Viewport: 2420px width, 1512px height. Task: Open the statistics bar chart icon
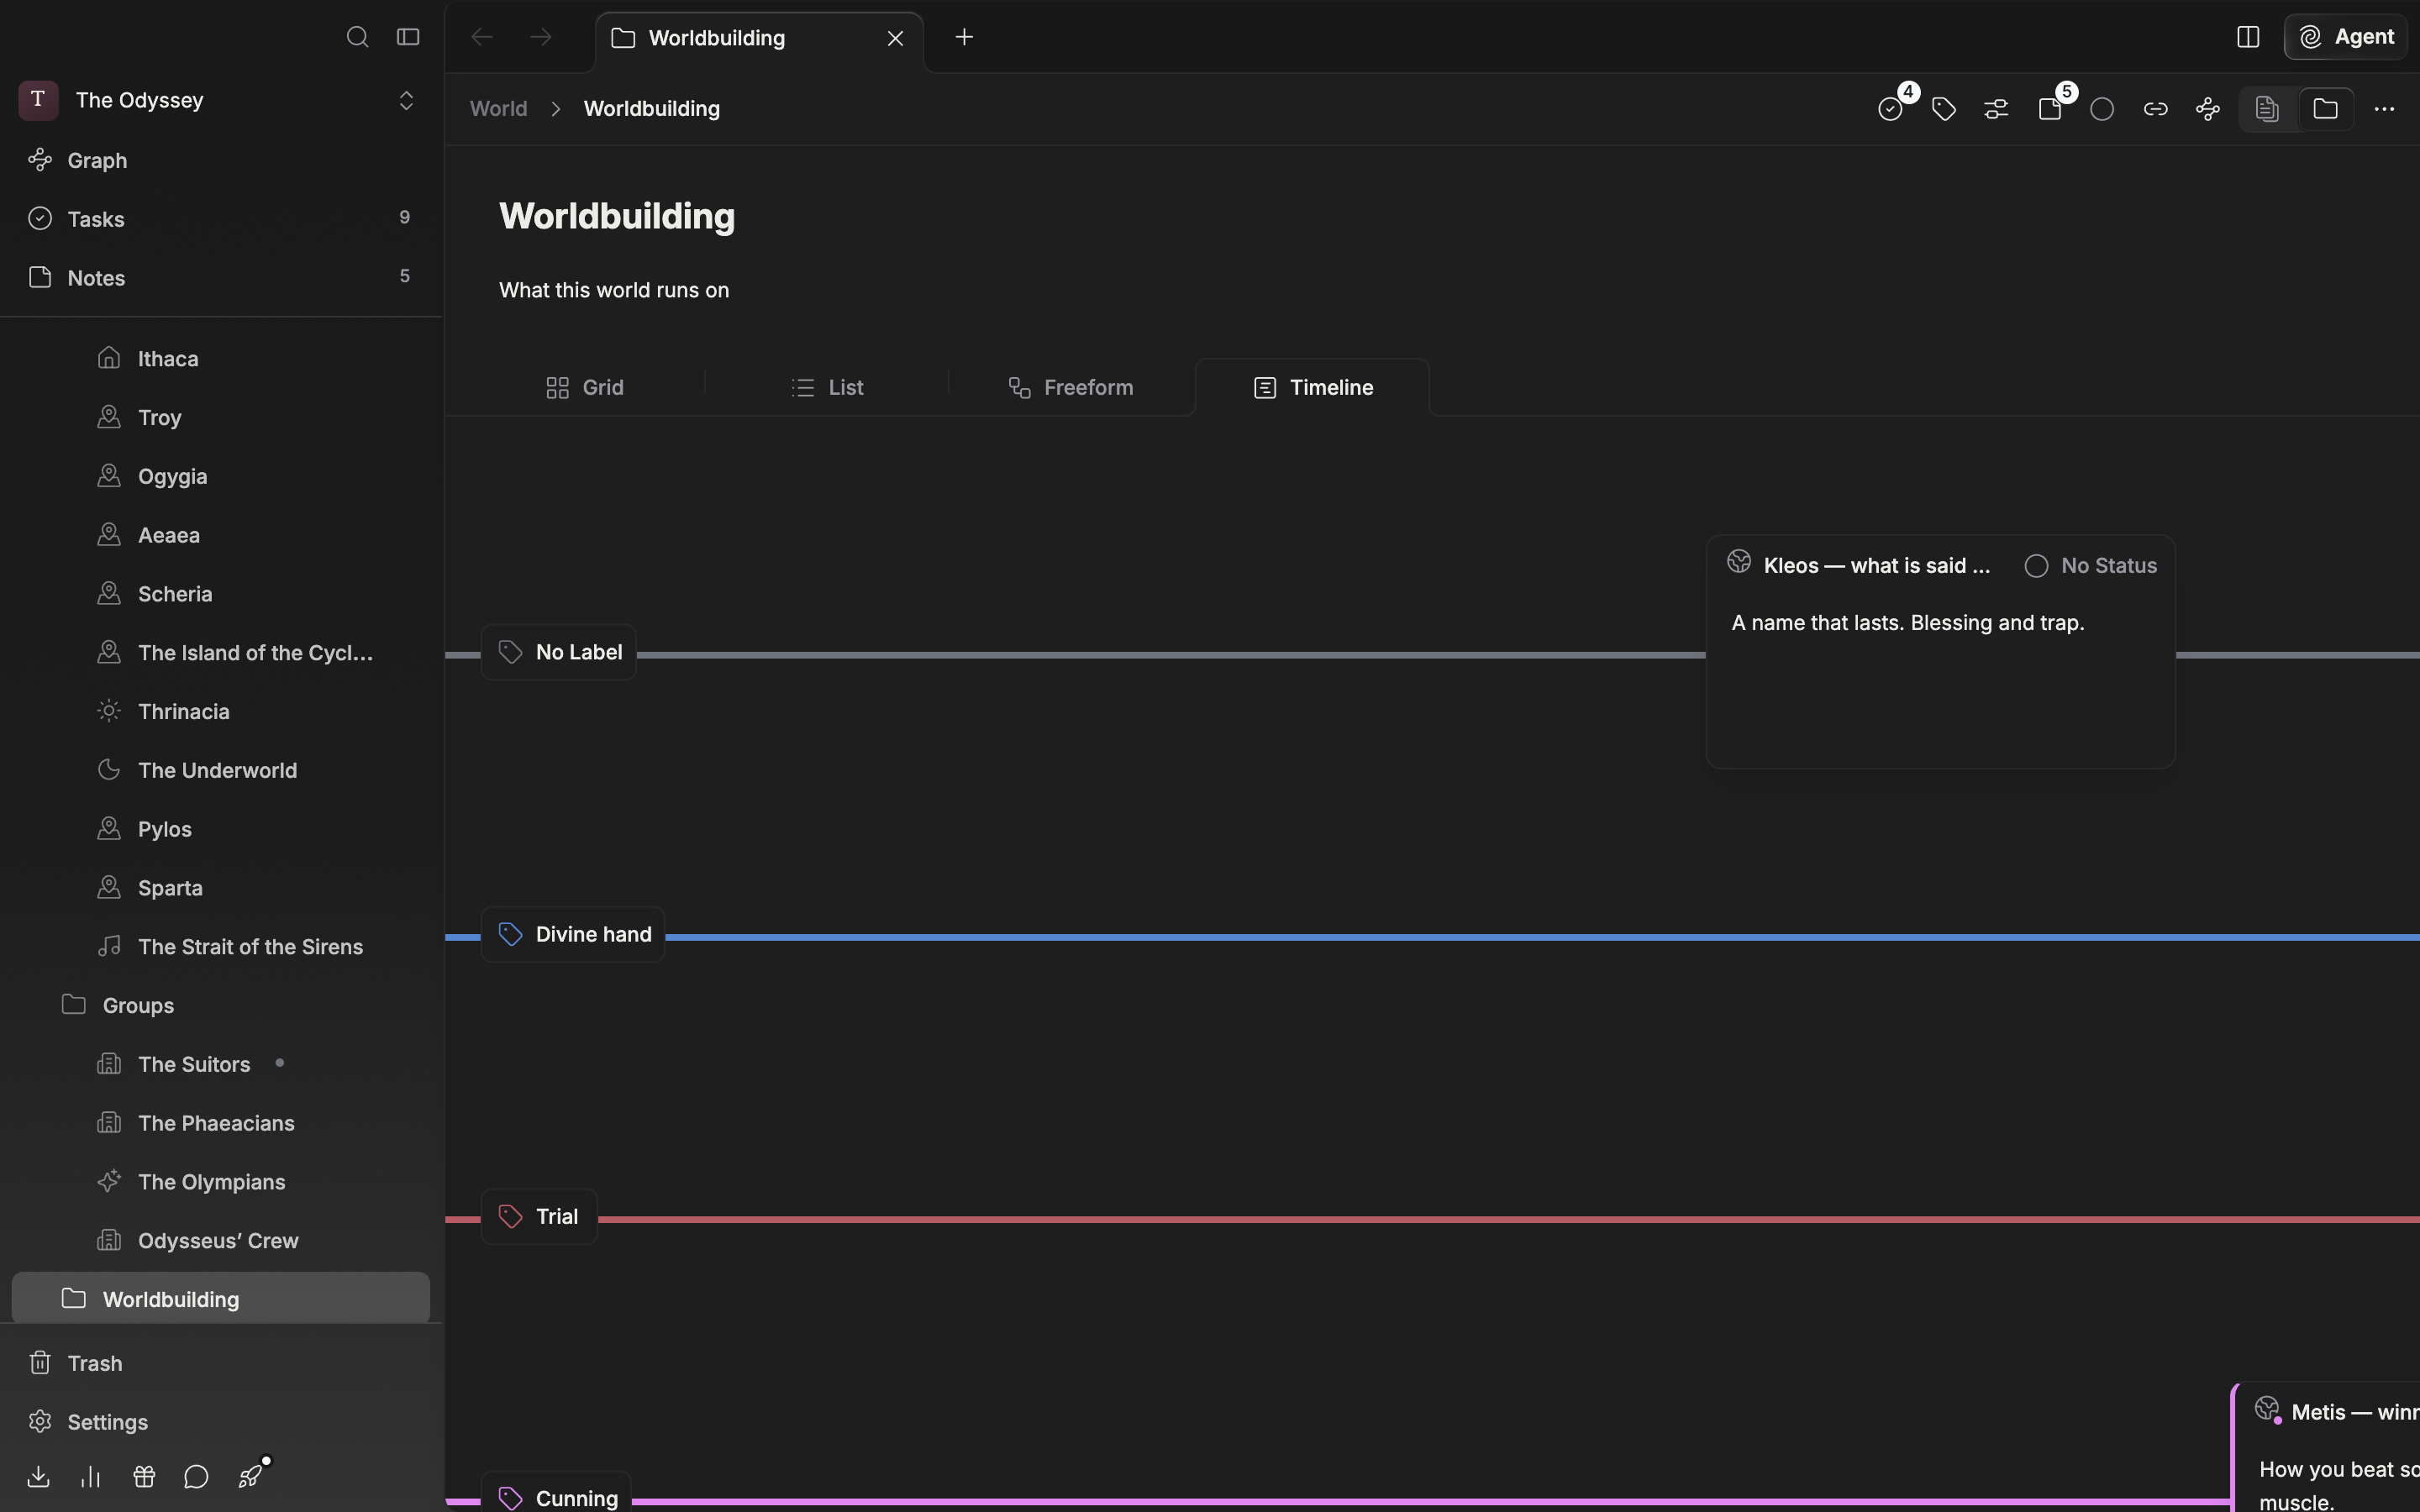pyautogui.click(x=91, y=1477)
